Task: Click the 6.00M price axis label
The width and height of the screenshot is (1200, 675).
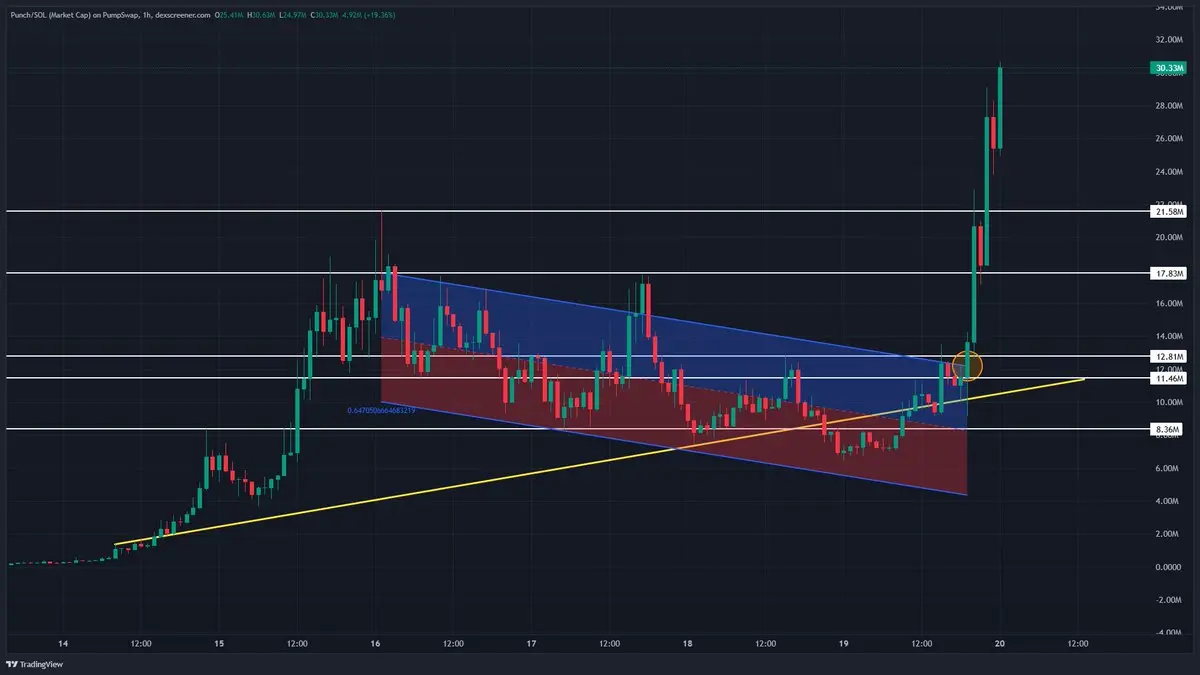Action: (1168, 469)
